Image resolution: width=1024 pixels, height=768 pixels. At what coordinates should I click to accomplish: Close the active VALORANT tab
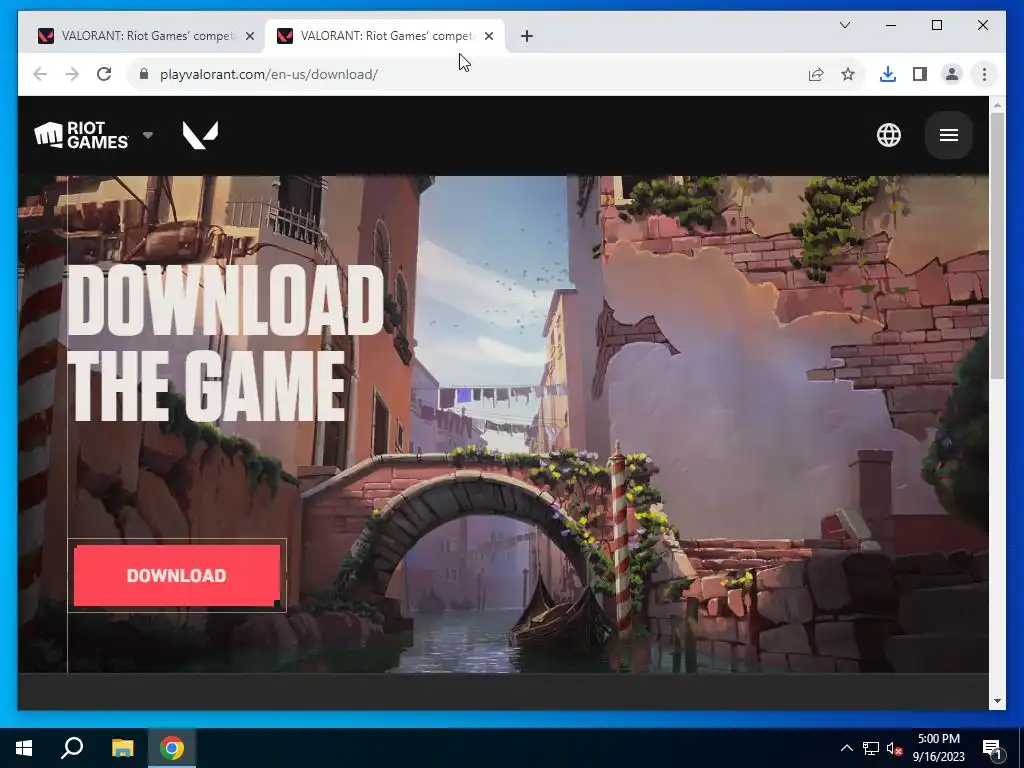click(489, 36)
